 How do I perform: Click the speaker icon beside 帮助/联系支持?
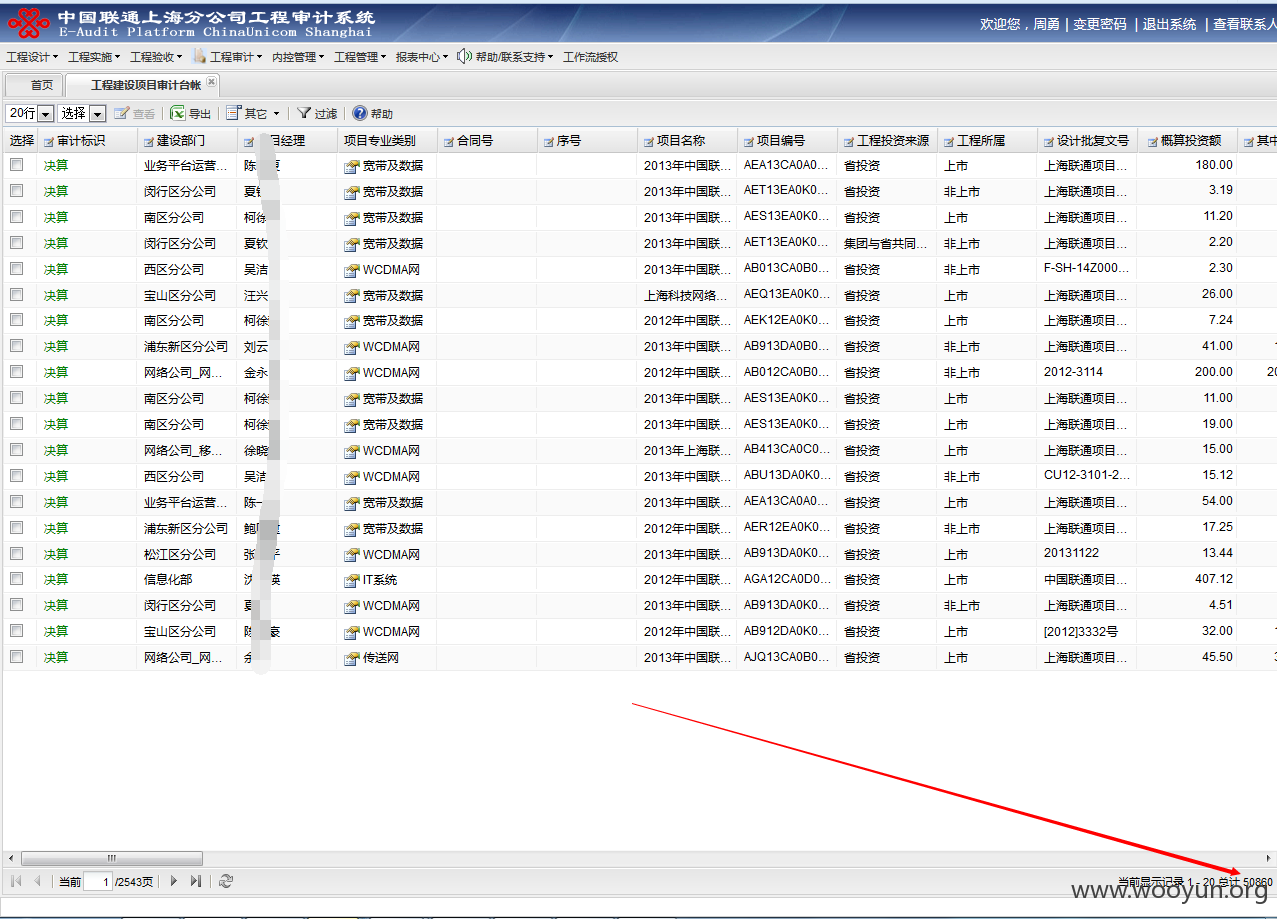click(x=464, y=57)
